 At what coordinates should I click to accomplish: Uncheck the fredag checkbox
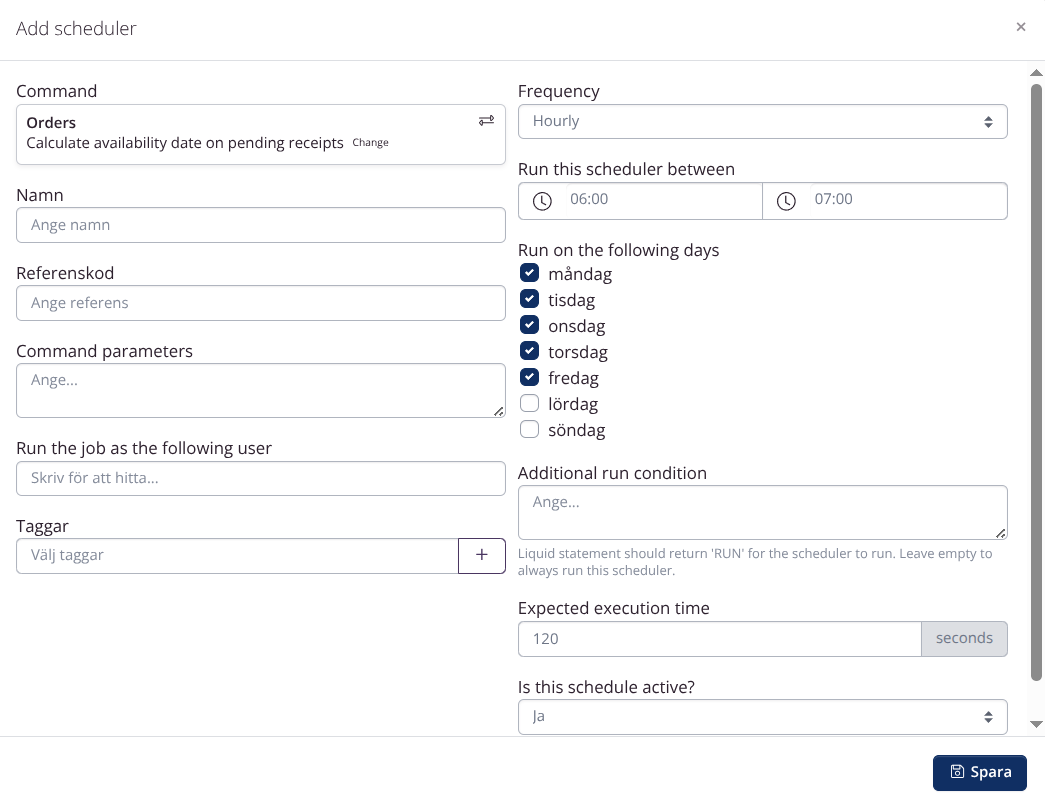point(529,377)
